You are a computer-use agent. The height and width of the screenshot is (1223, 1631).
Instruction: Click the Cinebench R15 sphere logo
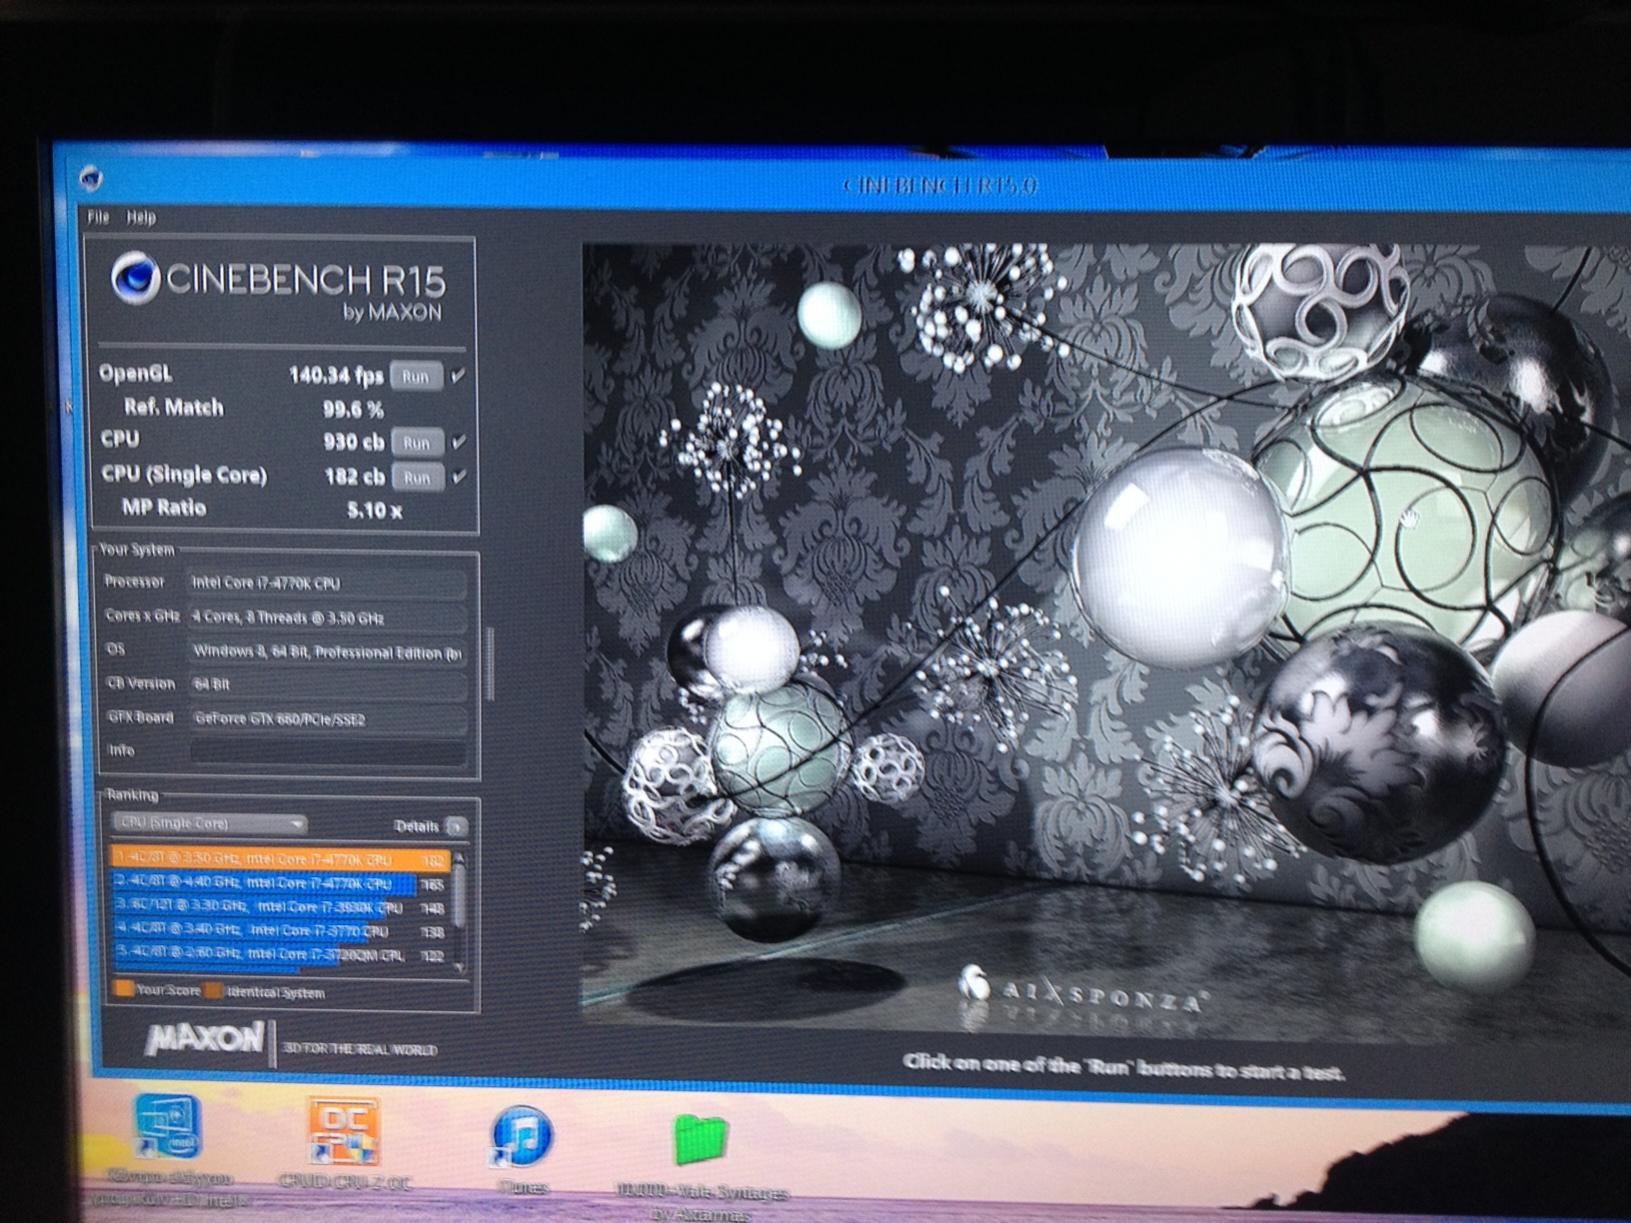134,277
